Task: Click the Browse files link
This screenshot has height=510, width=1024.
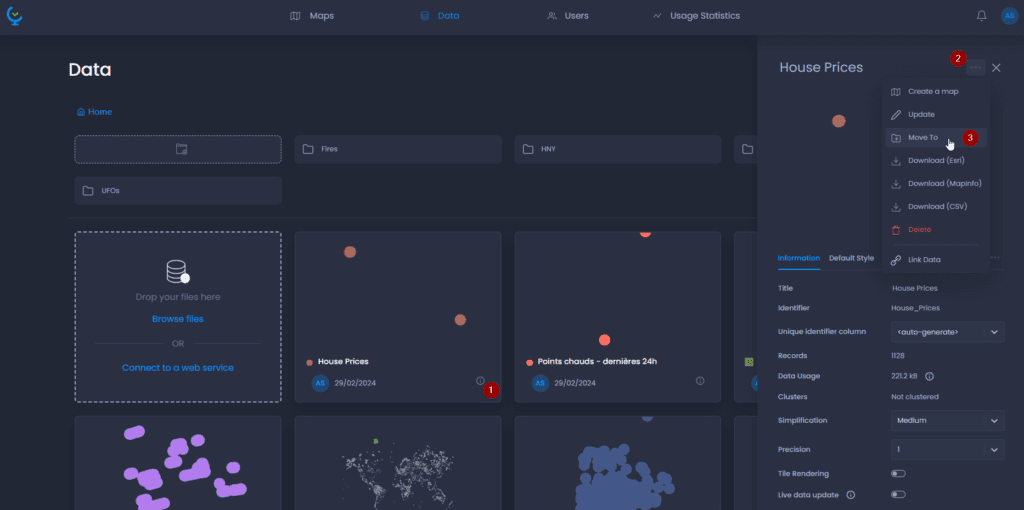Action: tap(178, 319)
